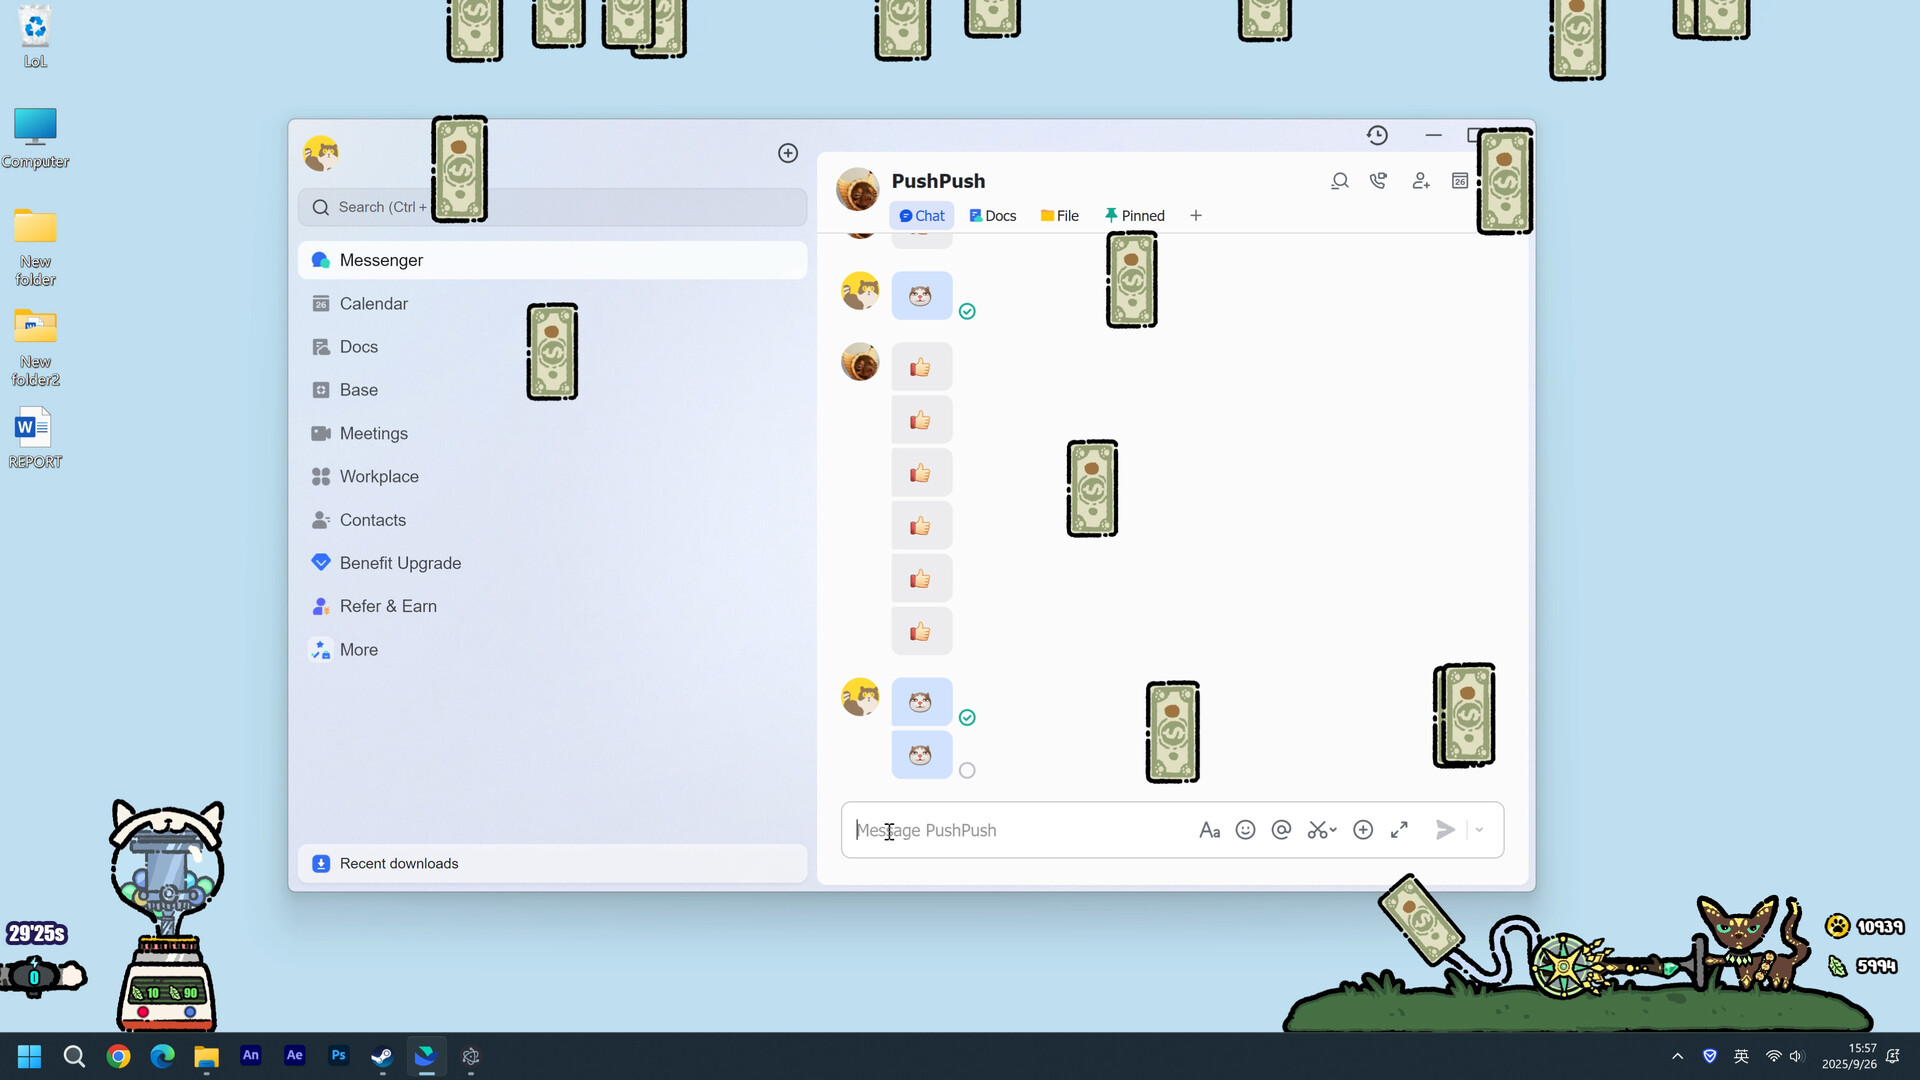1920x1080 pixels.
Task: View conversation history via the clock icon
Action: [1377, 135]
